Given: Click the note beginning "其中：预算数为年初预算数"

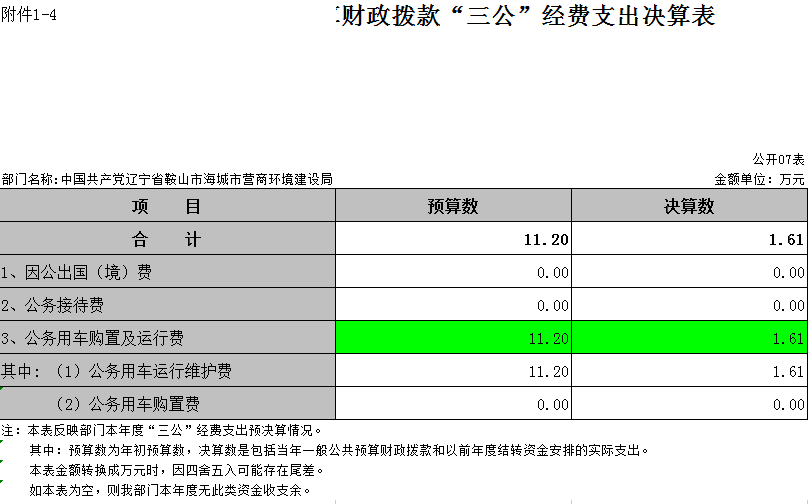Looking at the screenshot, I should (339, 450).
